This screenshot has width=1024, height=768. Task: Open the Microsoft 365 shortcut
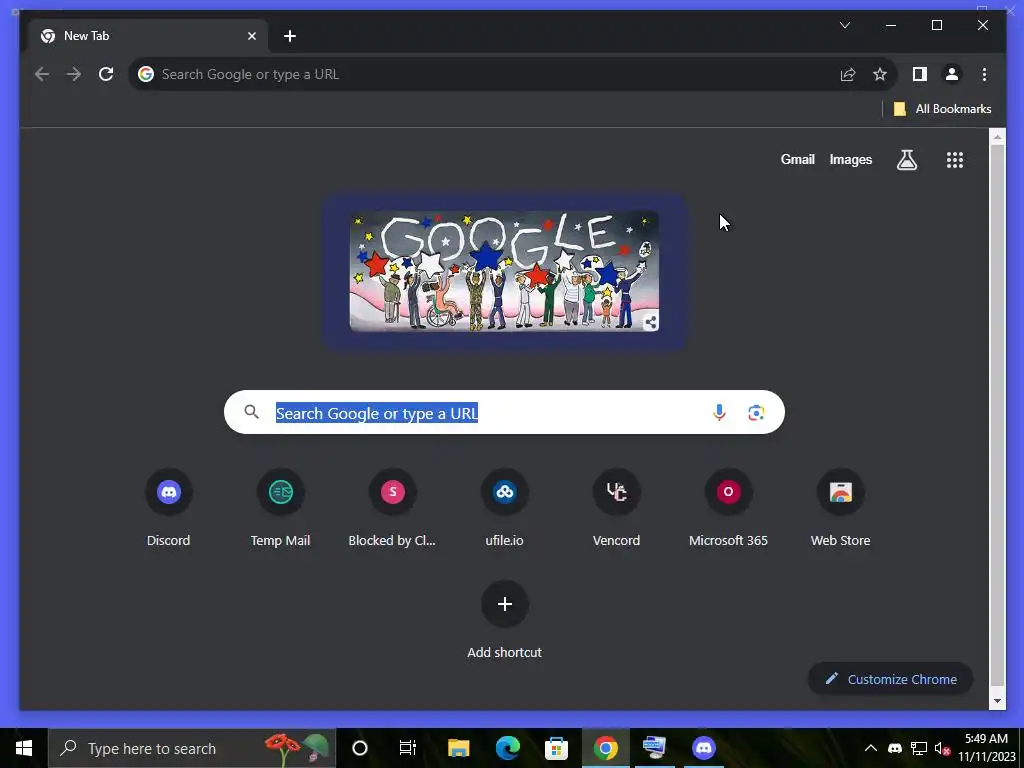[x=728, y=492]
